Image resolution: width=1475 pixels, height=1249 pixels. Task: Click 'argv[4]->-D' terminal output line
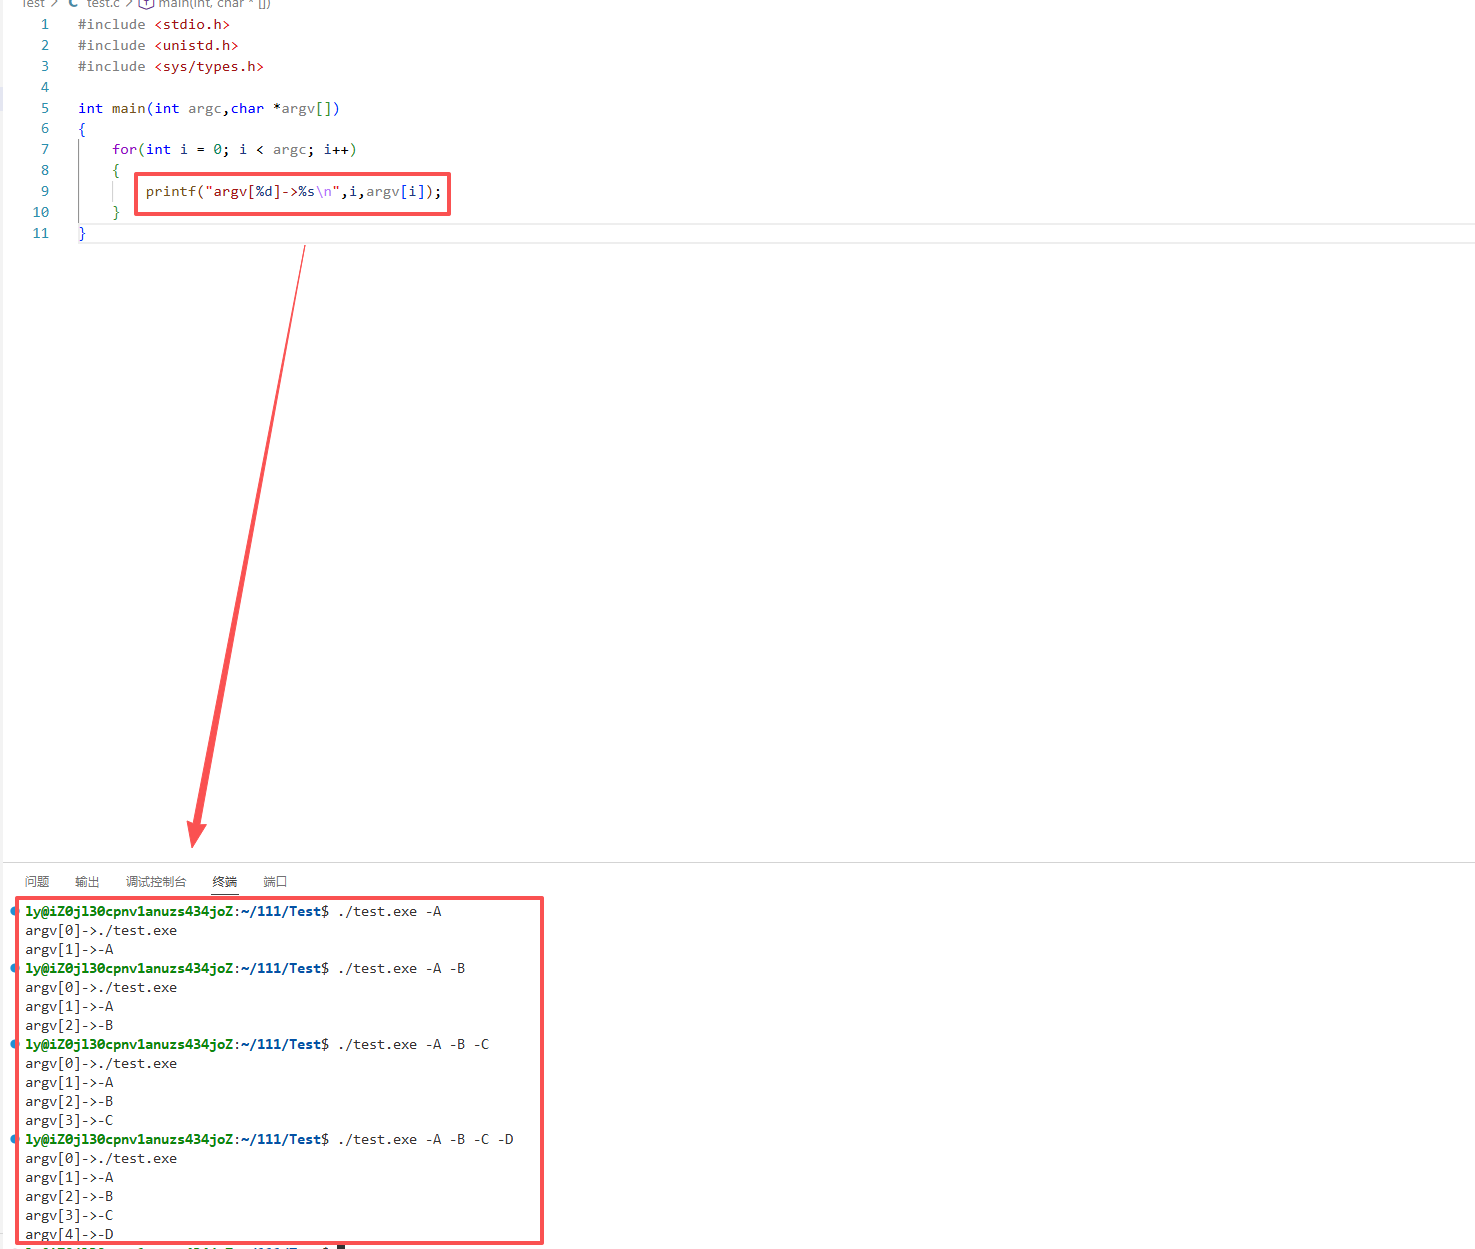click(69, 1234)
